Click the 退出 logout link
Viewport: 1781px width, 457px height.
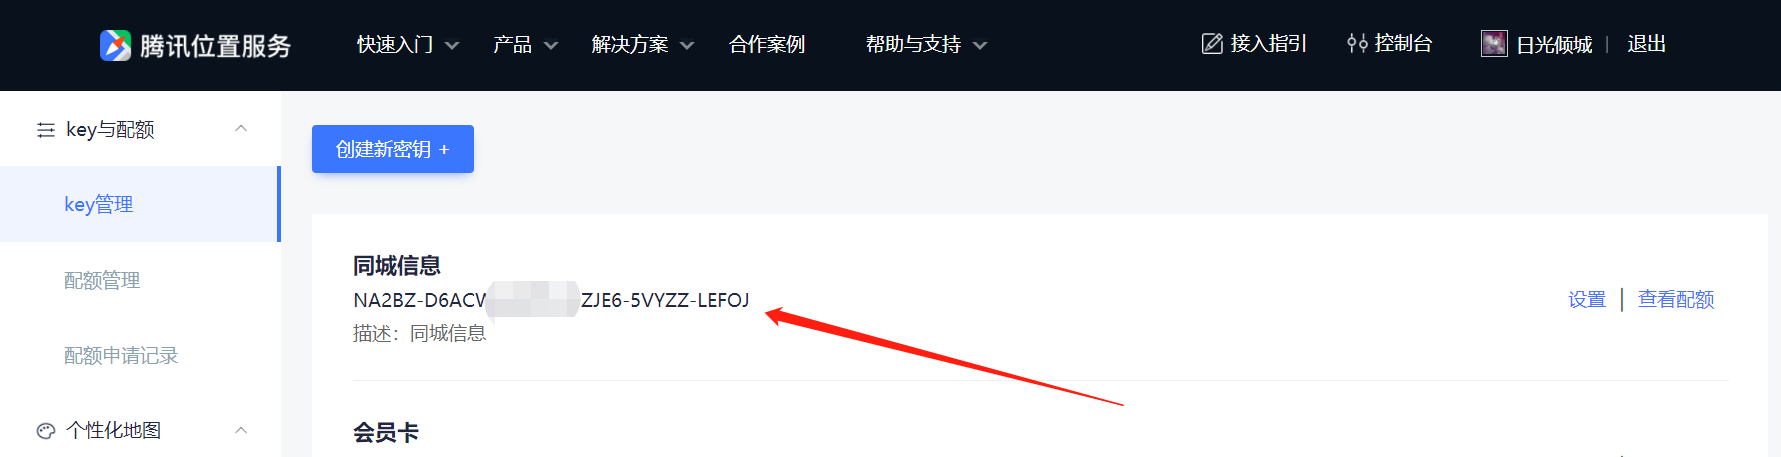(x=1646, y=44)
